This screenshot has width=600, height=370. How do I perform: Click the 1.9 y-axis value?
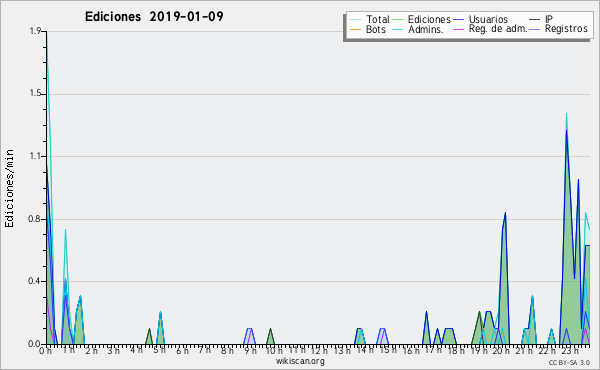click(x=35, y=31)
